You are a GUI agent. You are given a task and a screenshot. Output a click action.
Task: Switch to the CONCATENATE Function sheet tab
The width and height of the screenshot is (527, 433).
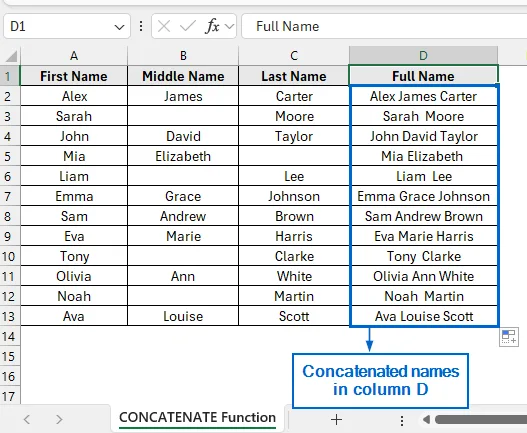[x=197, y=418]
